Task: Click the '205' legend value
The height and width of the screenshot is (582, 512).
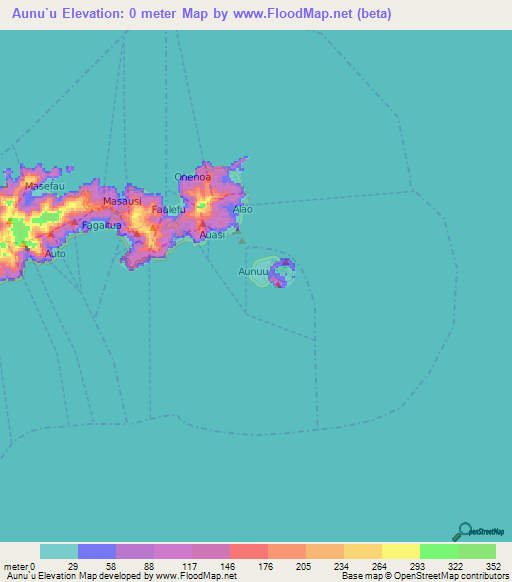Action: tap(303, 567)
